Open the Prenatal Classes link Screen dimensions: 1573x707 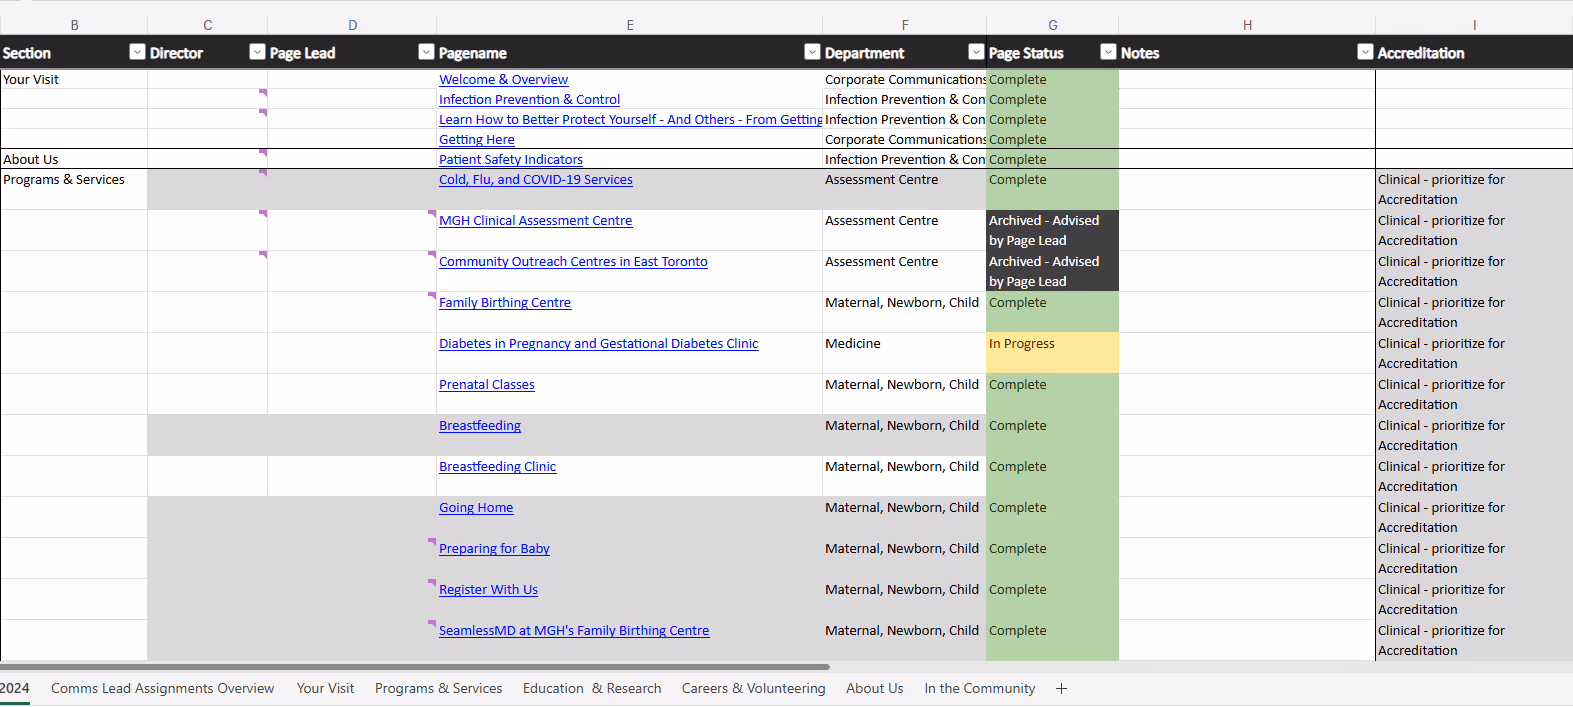click(x=486, y=384)
